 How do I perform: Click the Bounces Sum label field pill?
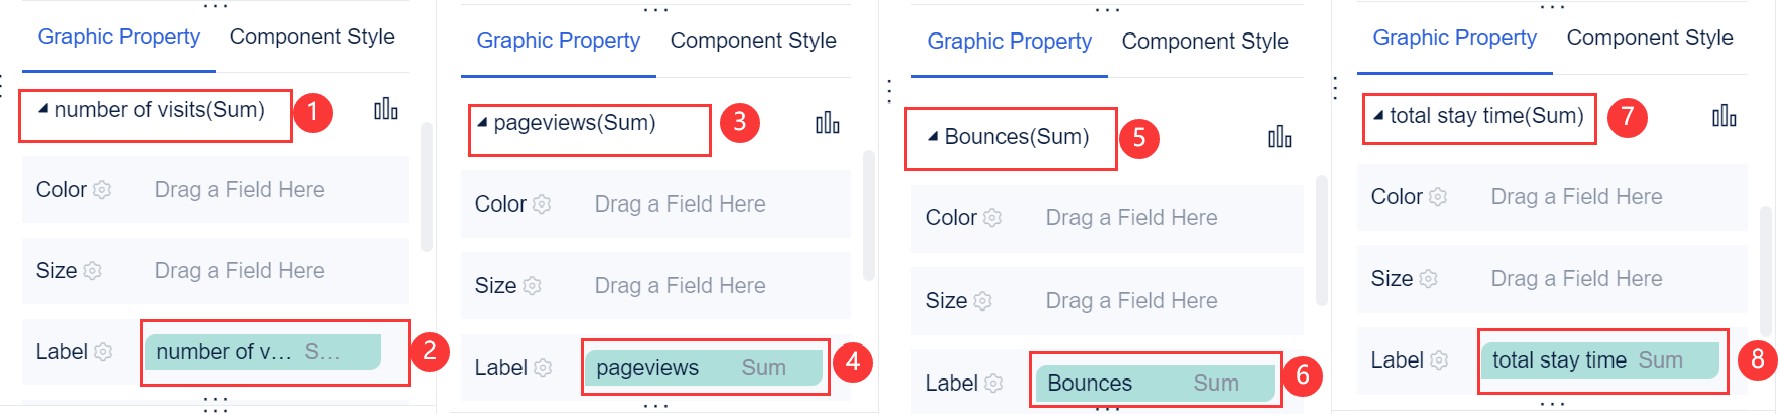point(1153,383)
